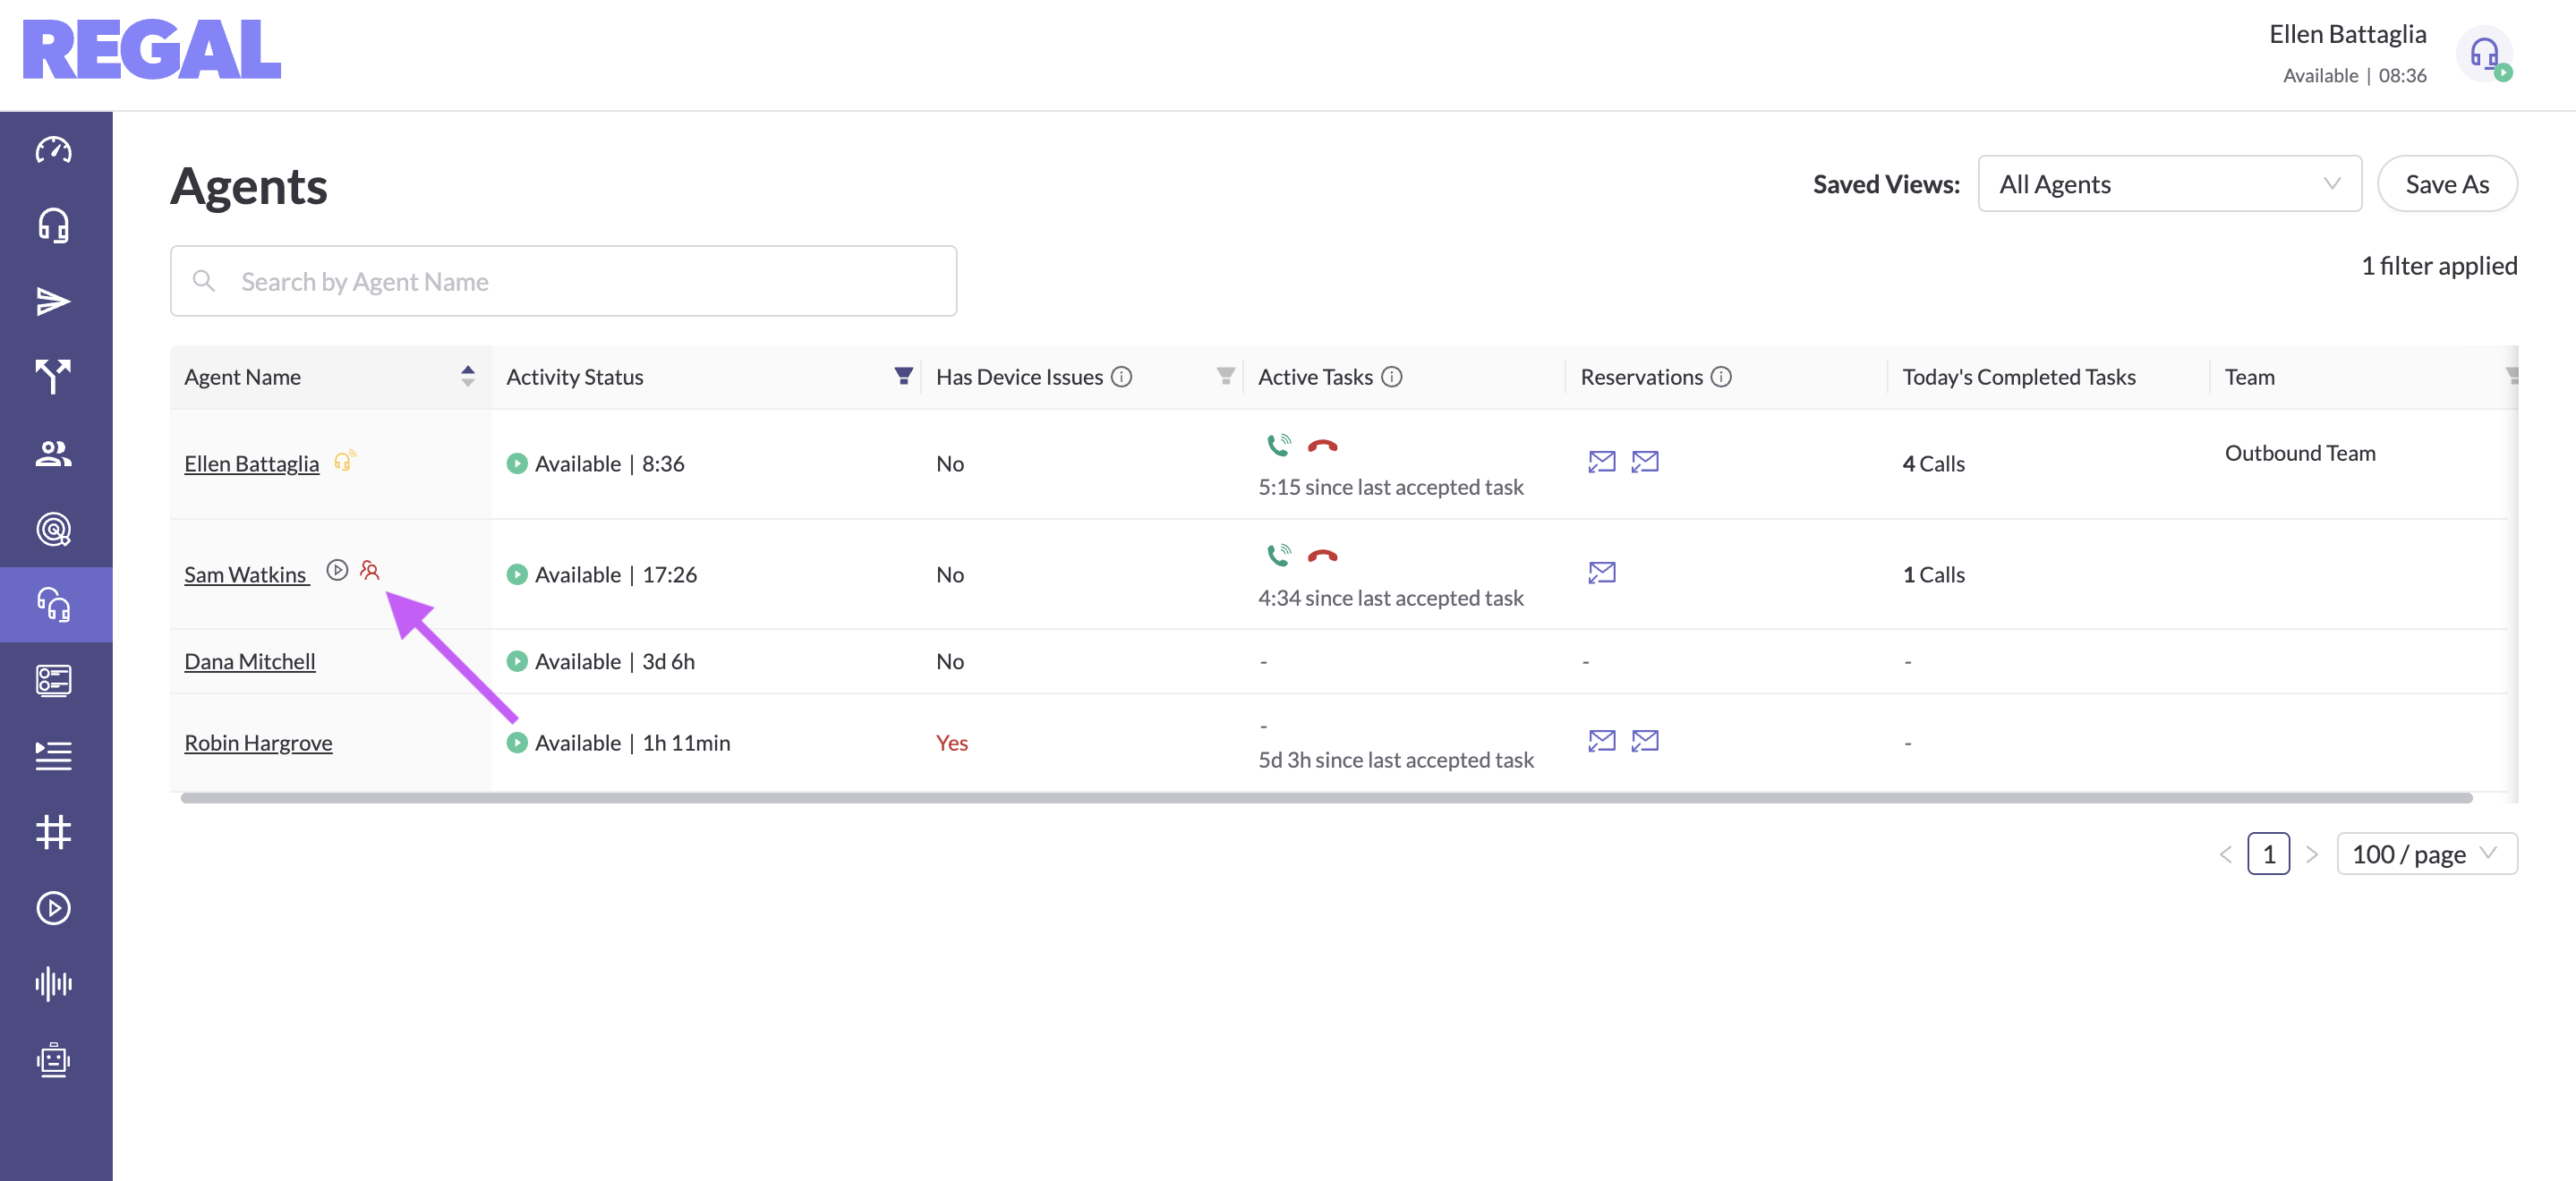The image size is (2576, 1181).
Task: Open the 100 / page size dropdown
Action: (x=2426, y=854)
